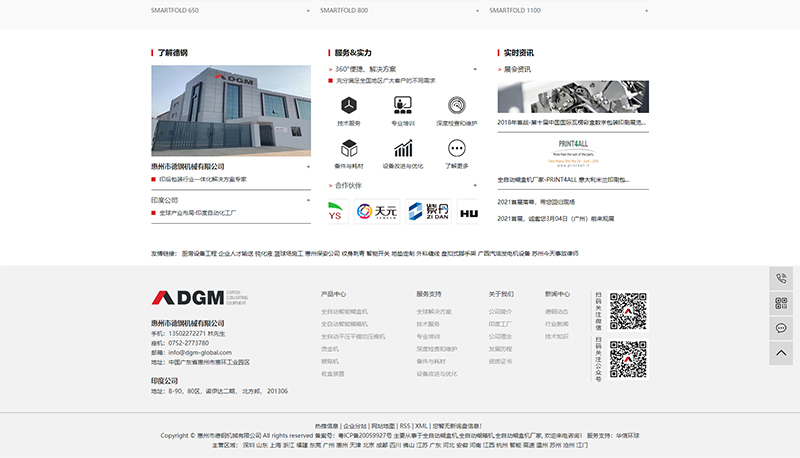Screen dimensions: 800x458
Task: Click the 全球产业布局-印度自动化工厂 text
Action: click(198, 213)
